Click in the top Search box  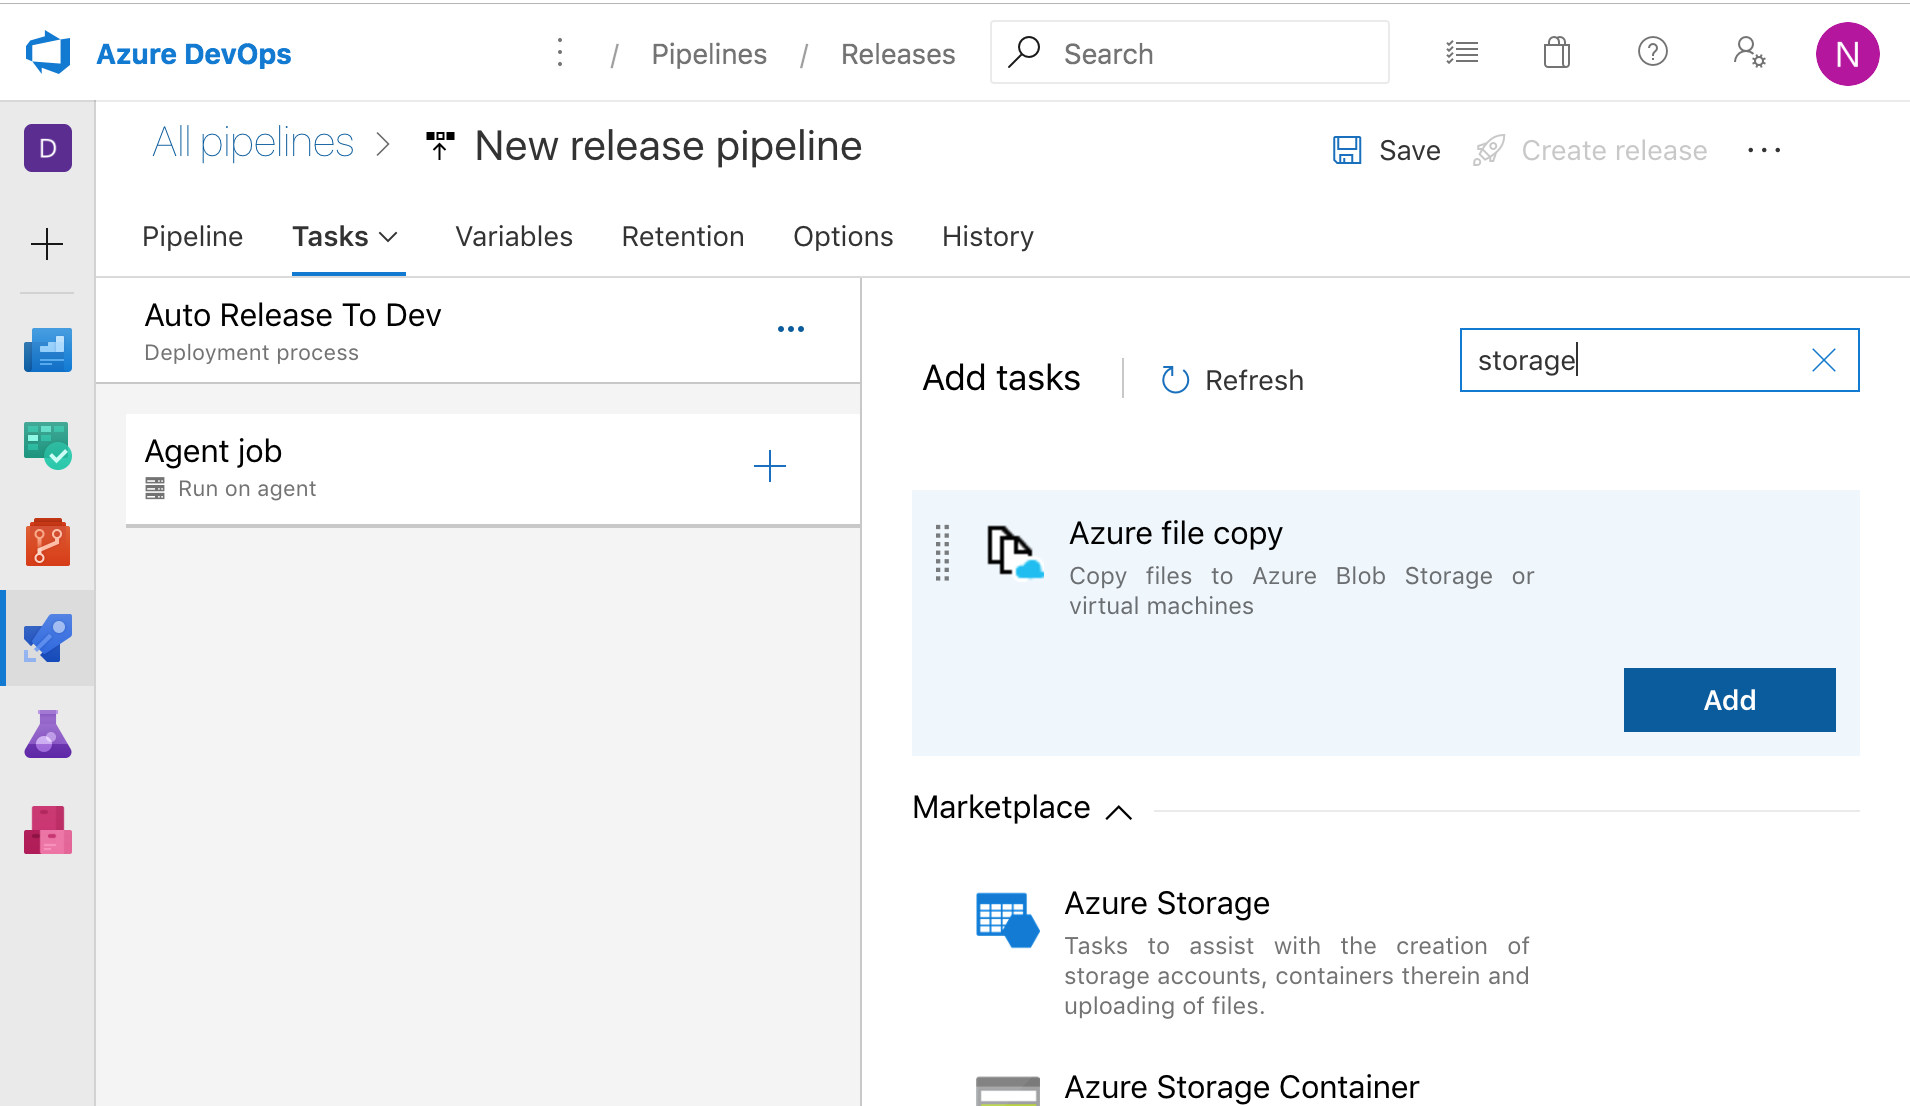(1189, 52)
